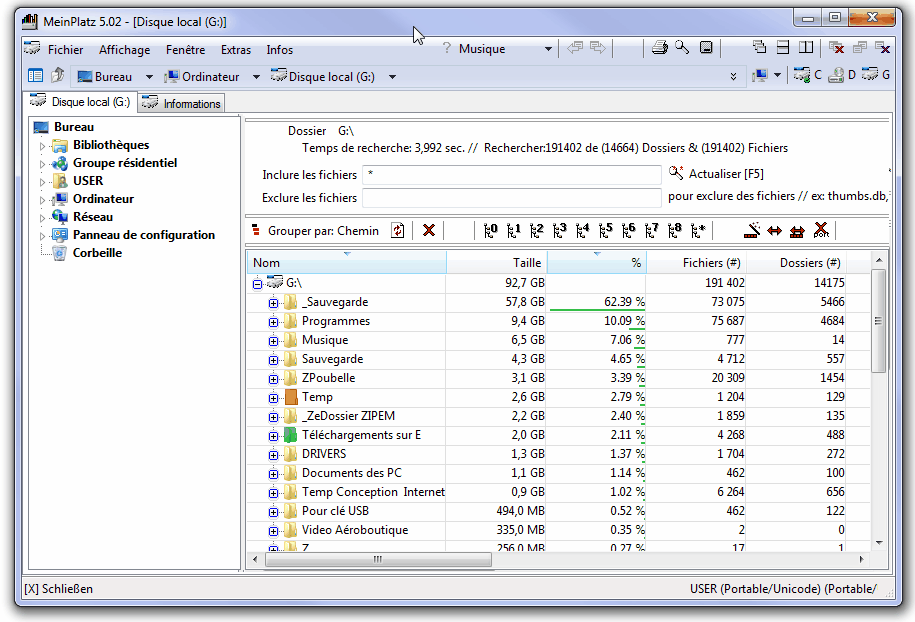Expand tree to level 8

tap(675, 231)
